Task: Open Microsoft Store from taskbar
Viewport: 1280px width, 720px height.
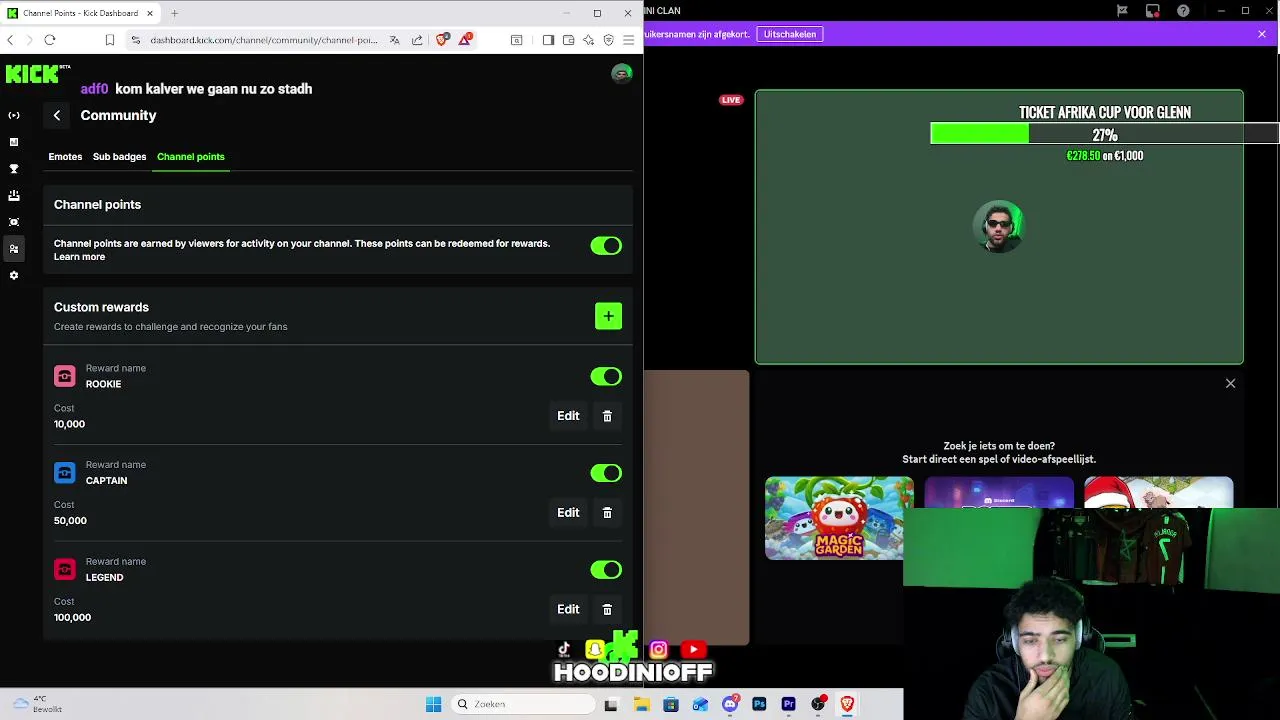Action: pos(671,704)
